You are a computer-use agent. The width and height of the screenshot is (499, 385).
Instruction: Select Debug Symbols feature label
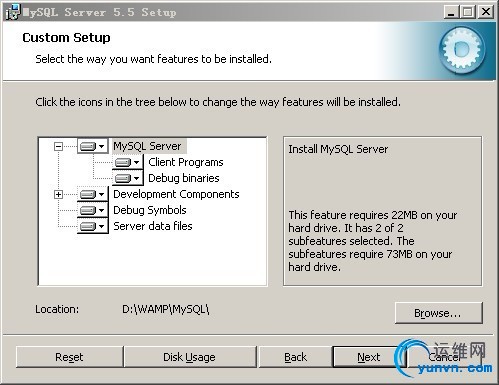(x=150, y=210)
